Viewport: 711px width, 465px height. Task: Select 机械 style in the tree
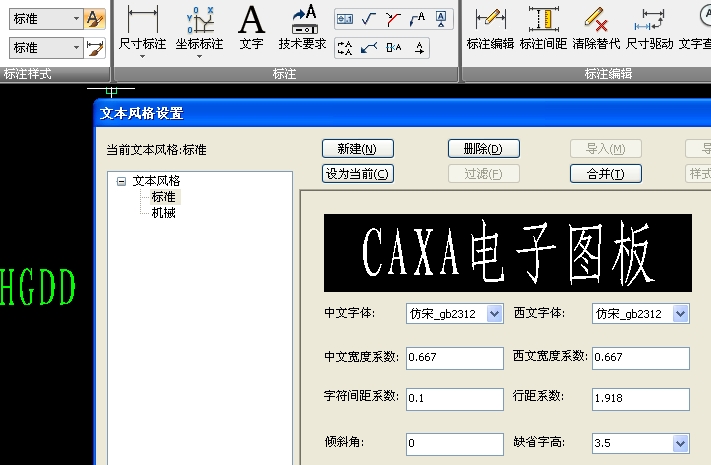pos(163,213)
